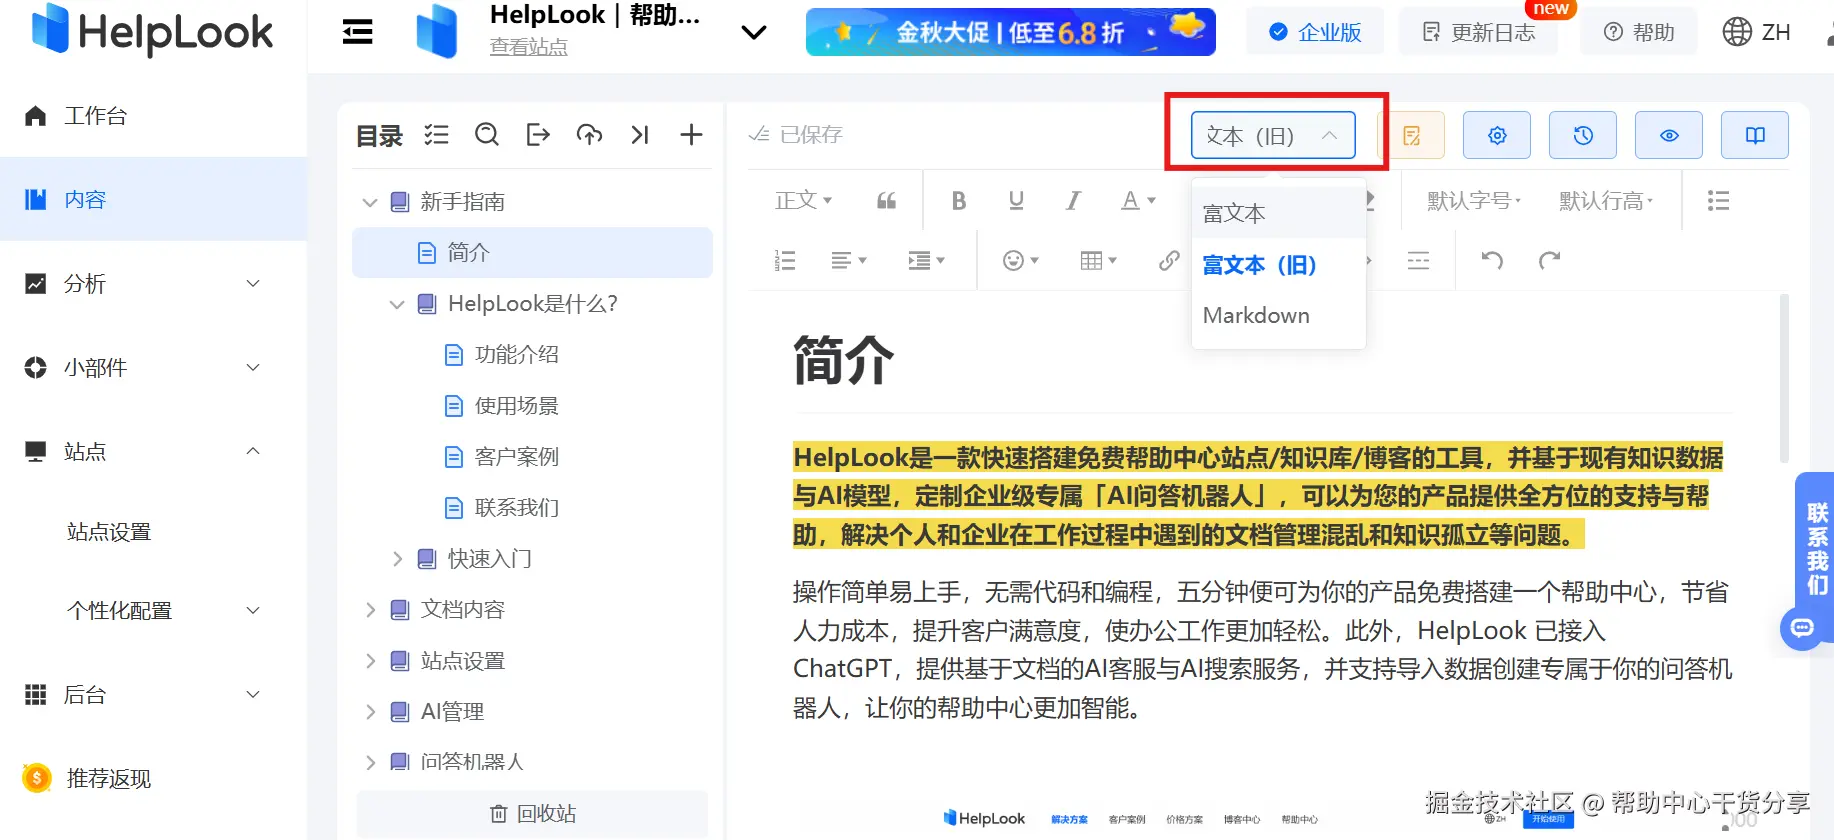Expand the 站点设置 catalog folder
The width and height of the screenshot is (1834, 840).
[x=370, y=661]
